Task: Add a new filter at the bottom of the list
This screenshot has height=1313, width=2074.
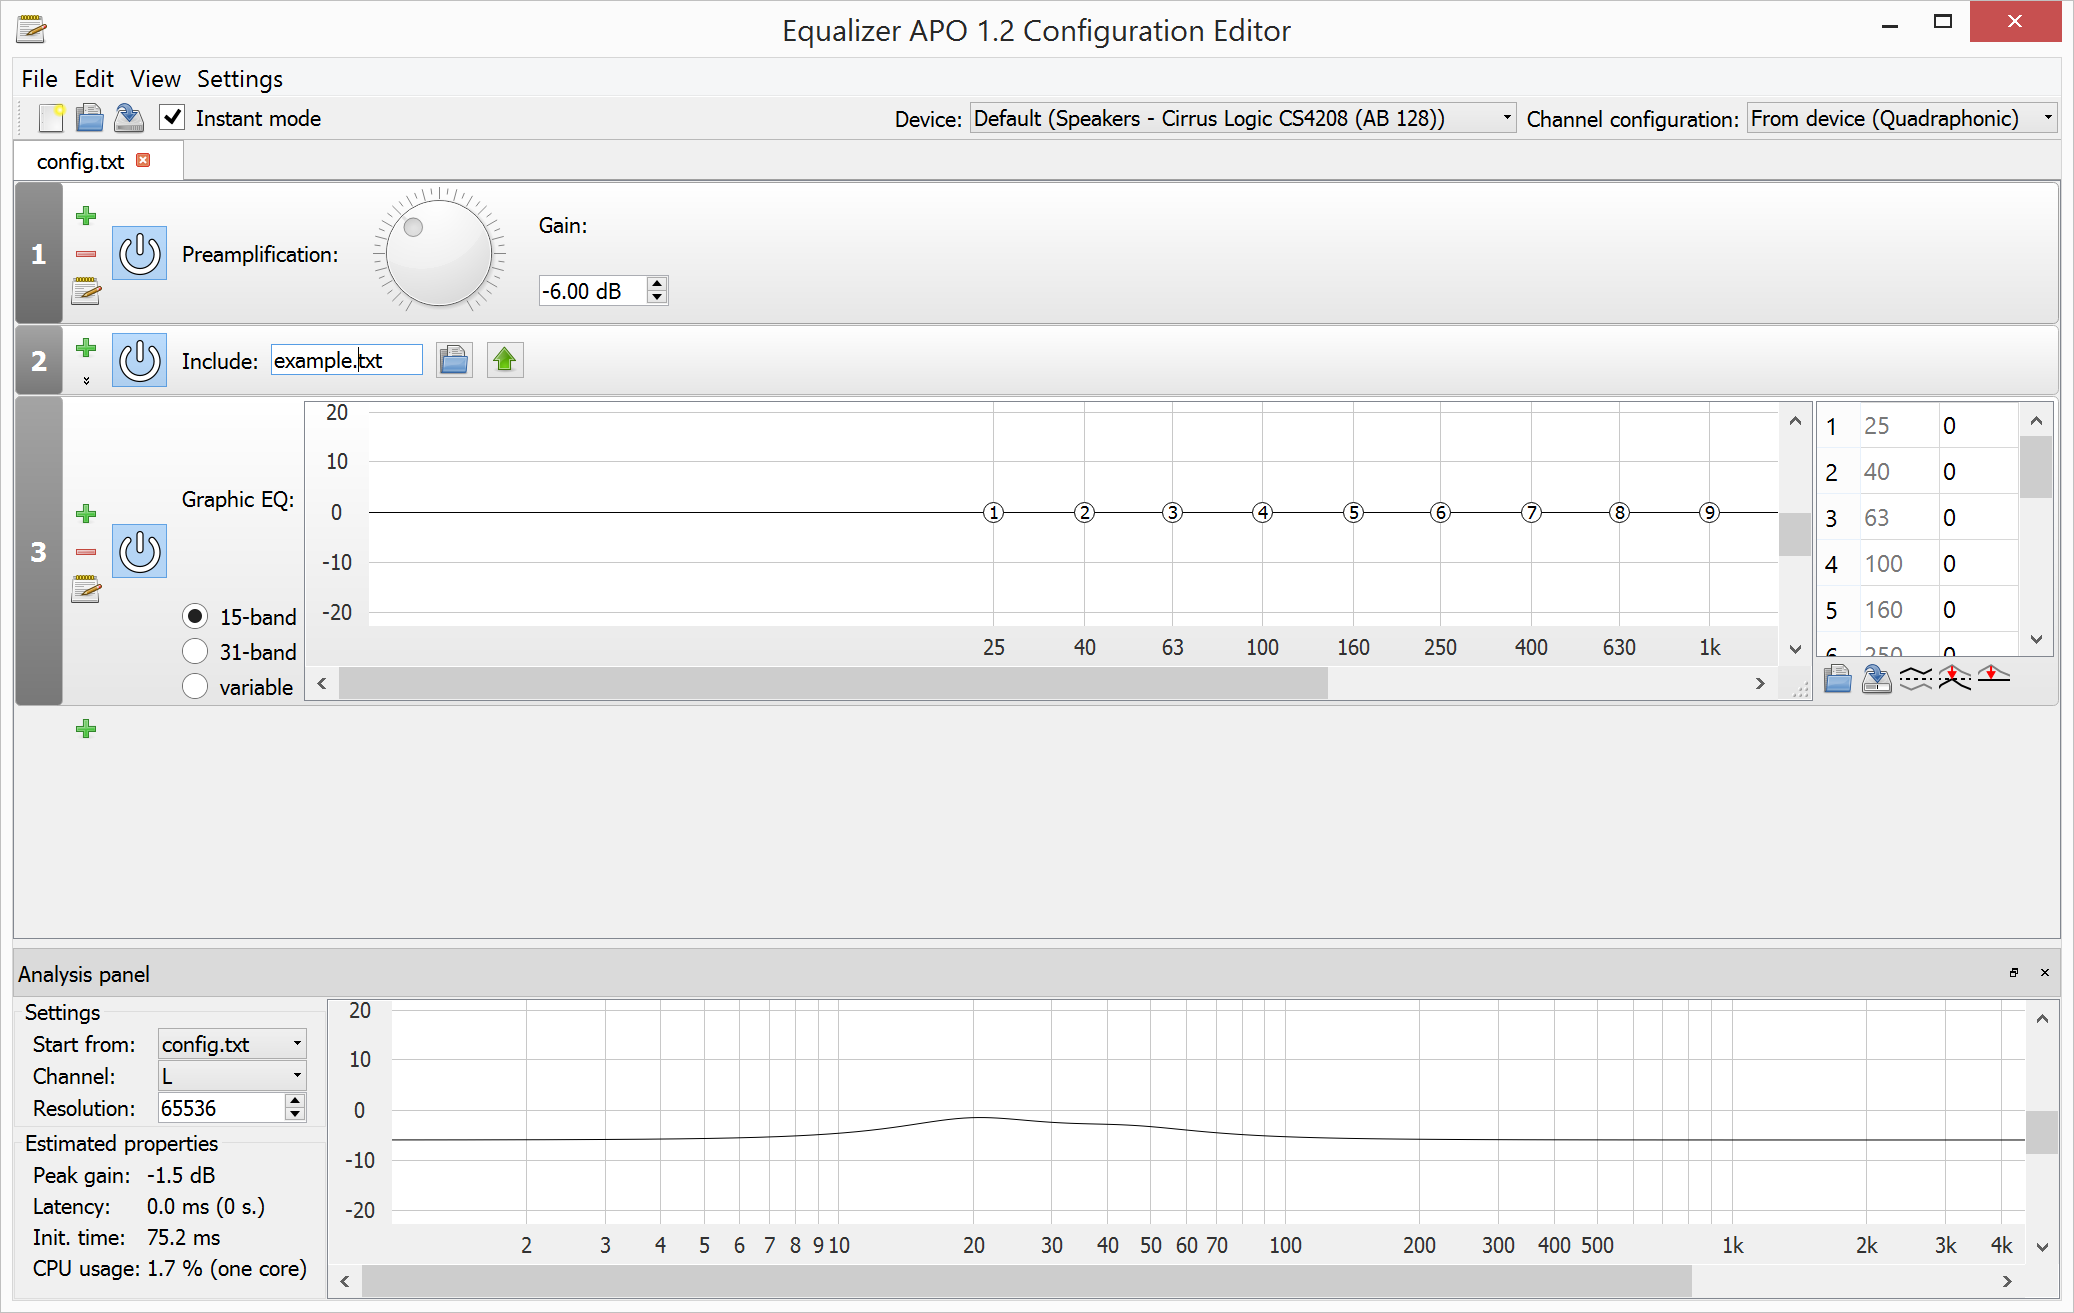Action: coord(86,728)
